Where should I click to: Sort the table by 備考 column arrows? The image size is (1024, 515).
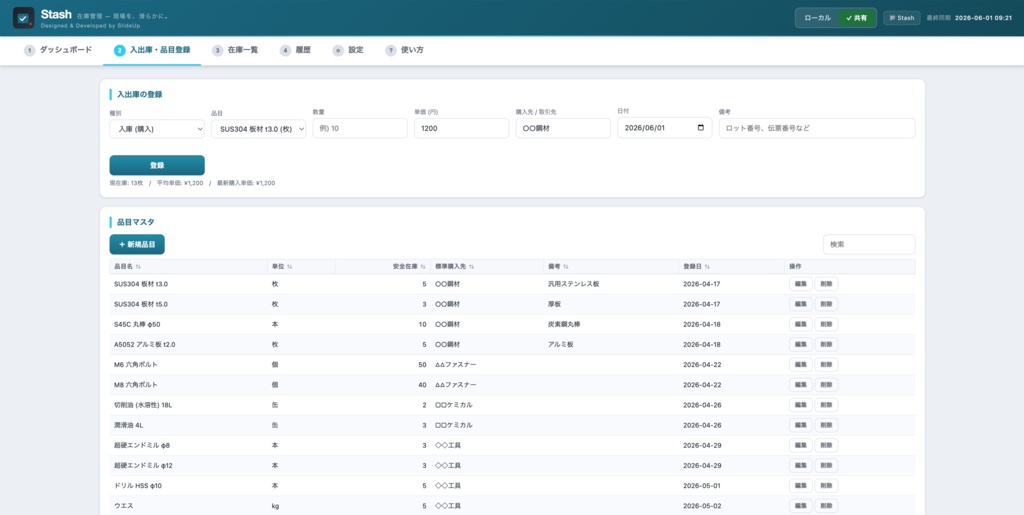pyautogui.click(x=566, y=267)
